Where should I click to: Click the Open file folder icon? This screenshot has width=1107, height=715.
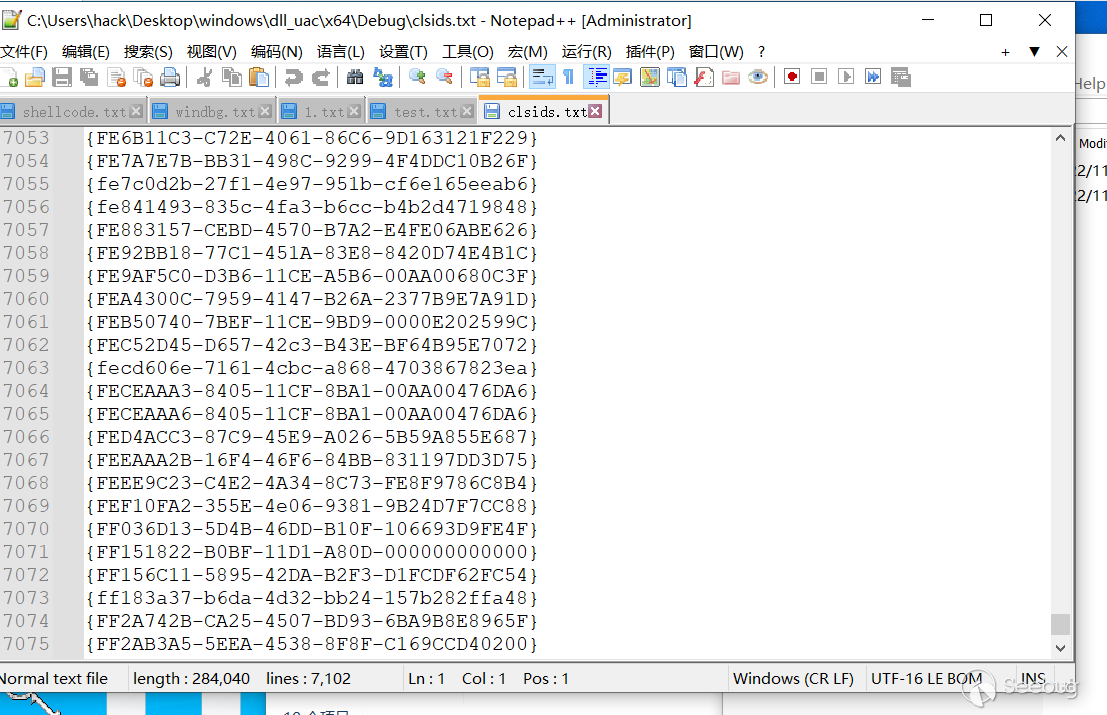point(35,77)
